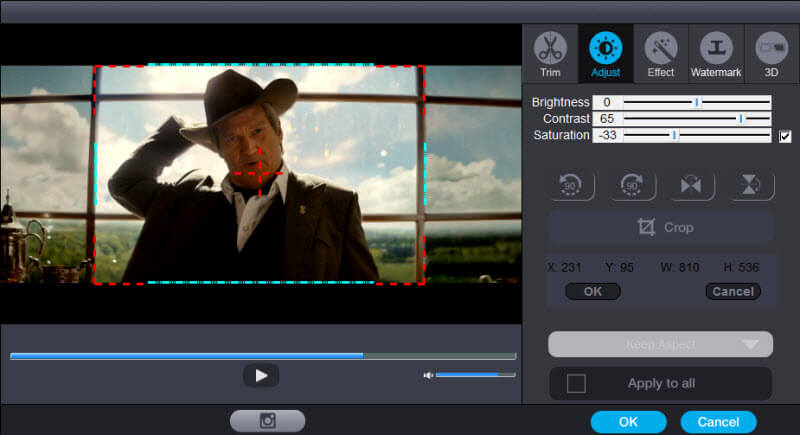800x435 pixels.
Task: Toggle the checkbox beside Saturation slider
Action: point(785,136)
